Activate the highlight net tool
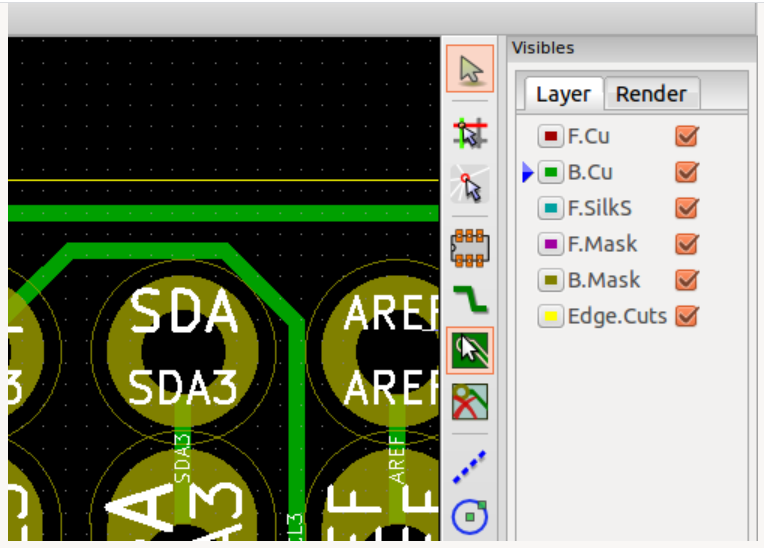This screenshot has width=764, height=548. [470, 132]
